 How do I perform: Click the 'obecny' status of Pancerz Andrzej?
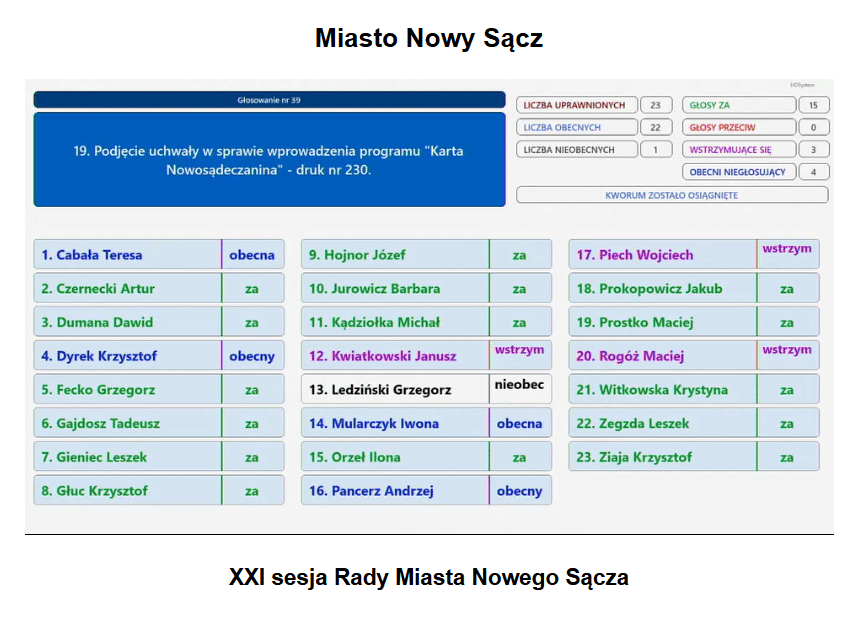pyautogui.click(x=519, y=491)
